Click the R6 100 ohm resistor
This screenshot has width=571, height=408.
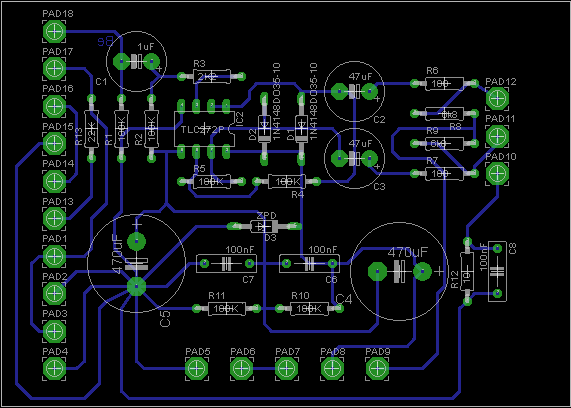pyautogui.click(x=444, y=84)
